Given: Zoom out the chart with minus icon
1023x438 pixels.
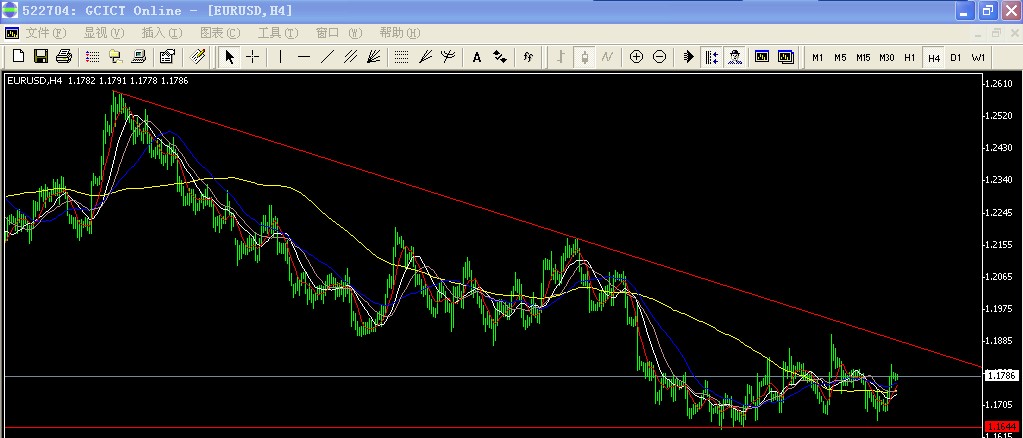Looking at the screenshot, I should tap(660, 57).
